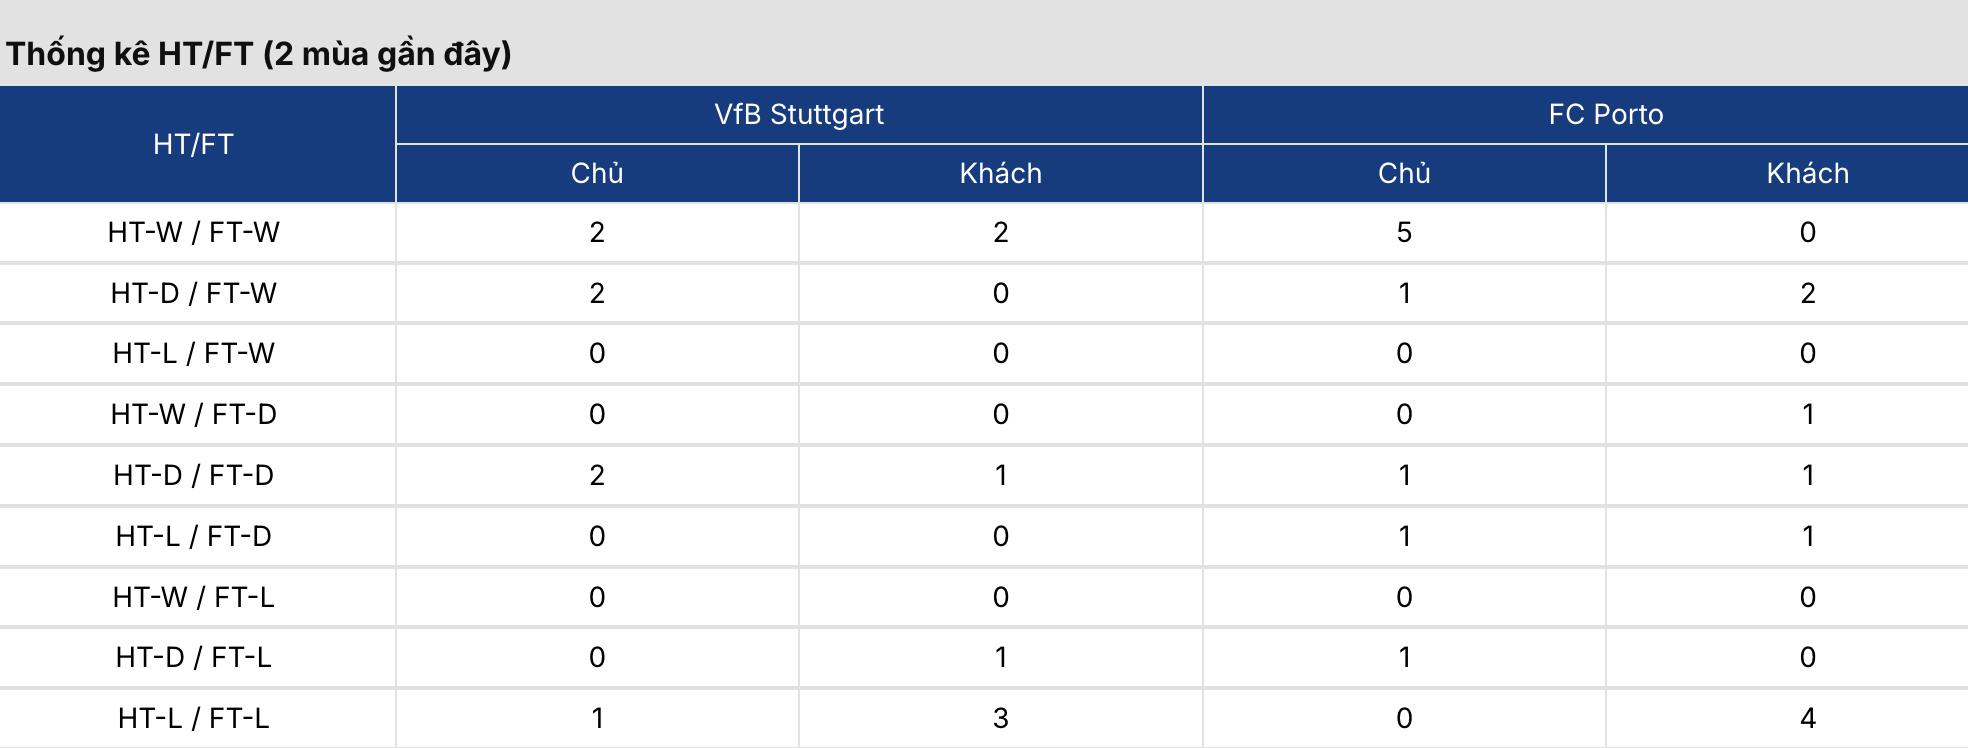Click Stuttgart Khách value 3 for HT-L/FT-L
The height and width of the screenshot is (748, 1968).
pyautogui.click(x=1000, y=718)
